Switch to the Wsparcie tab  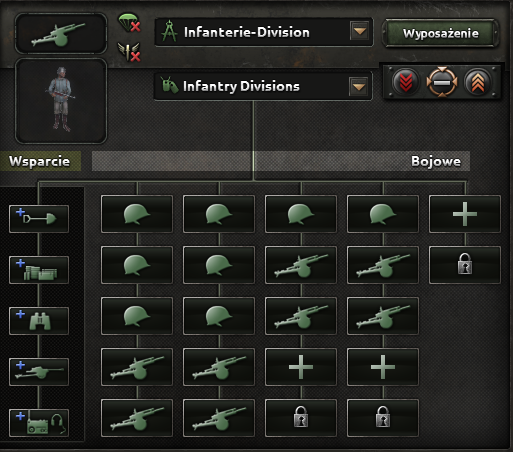coord(40,161)
